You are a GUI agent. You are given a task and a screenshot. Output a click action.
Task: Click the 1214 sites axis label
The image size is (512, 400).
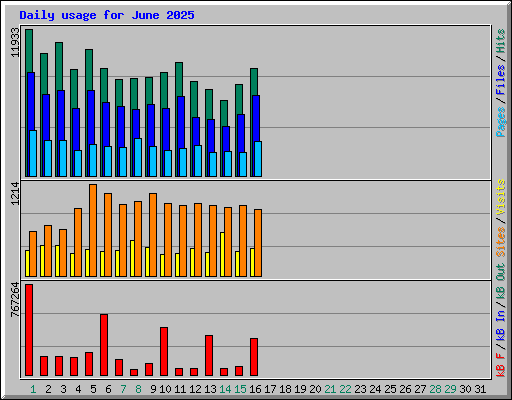(x=15, y=193)
